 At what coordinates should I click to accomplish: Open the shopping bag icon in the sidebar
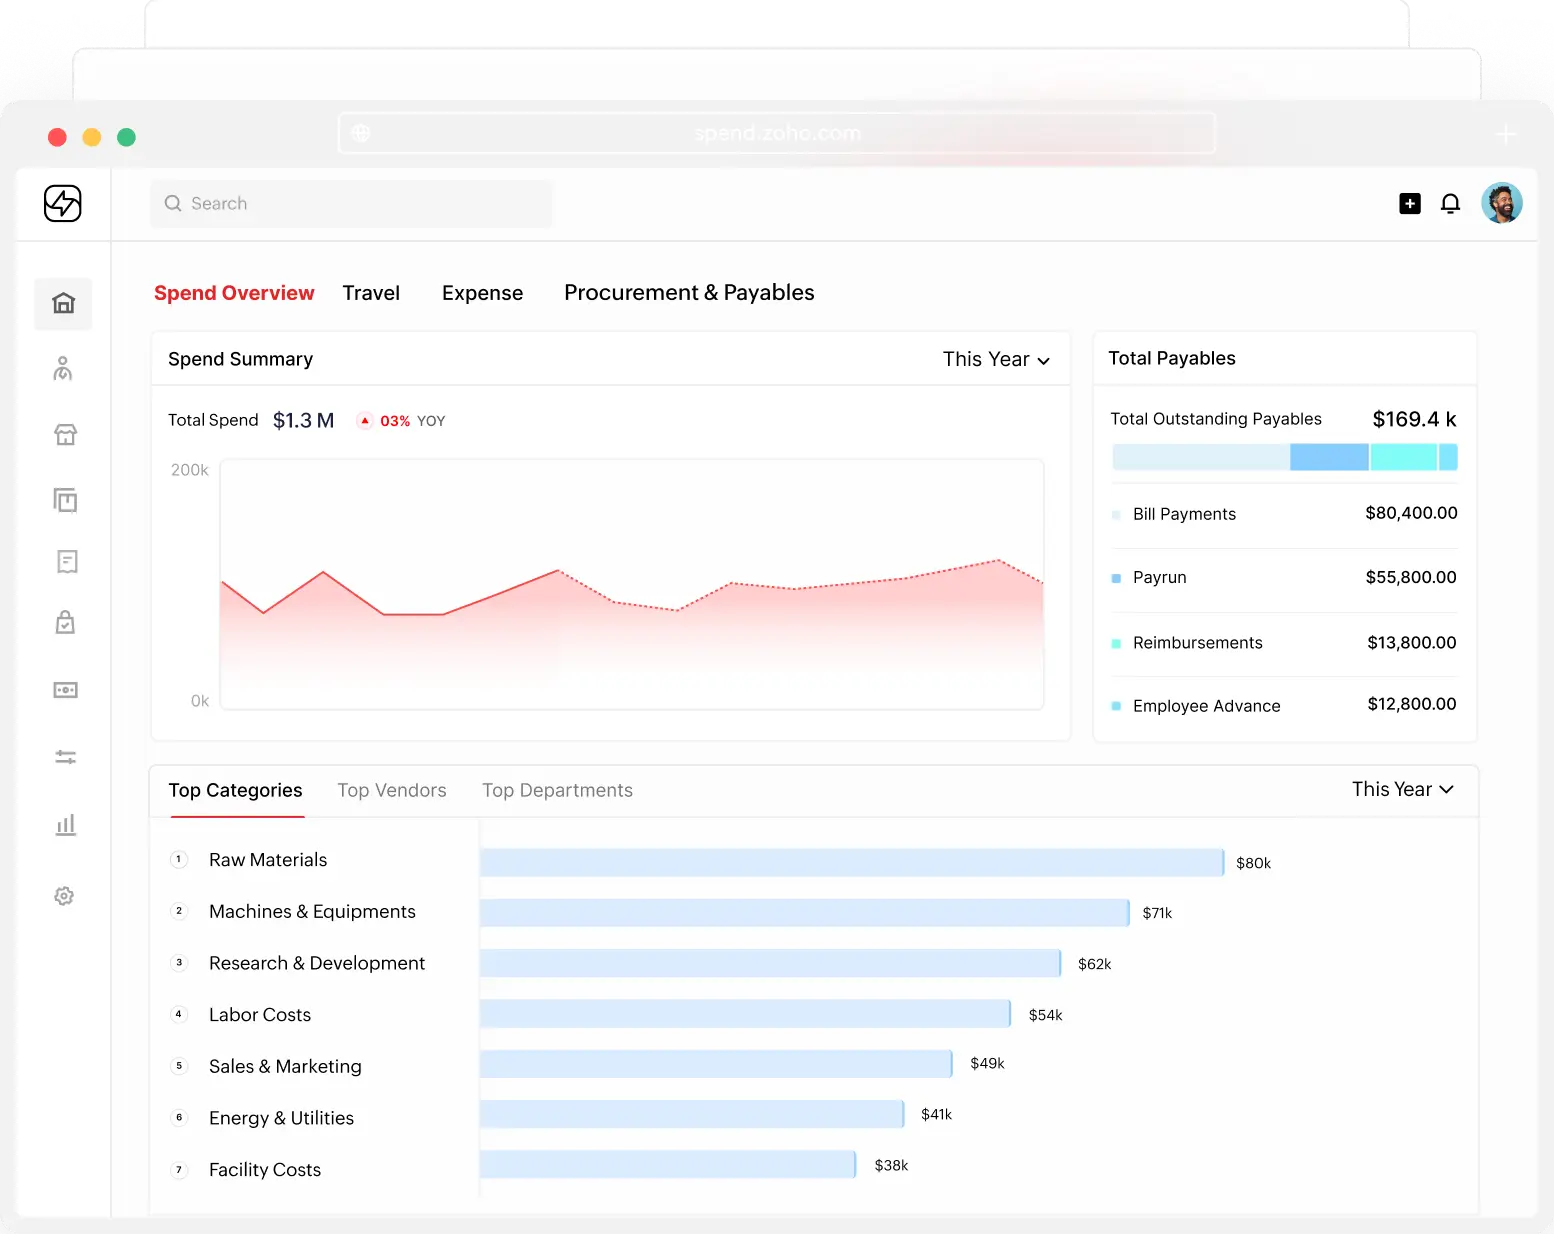[x=65, y=623]
